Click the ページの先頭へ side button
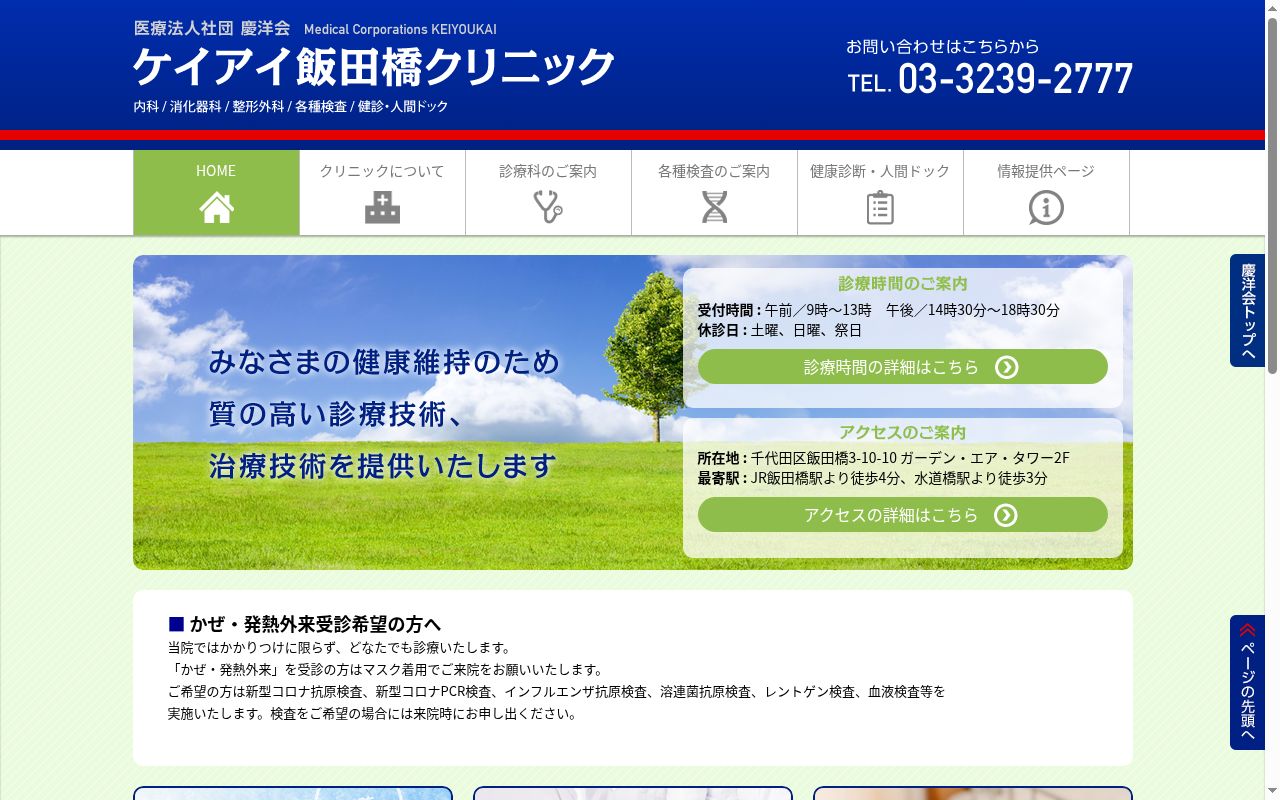Viewport: 1280px width, 800px height. [x=1247, y=682]
